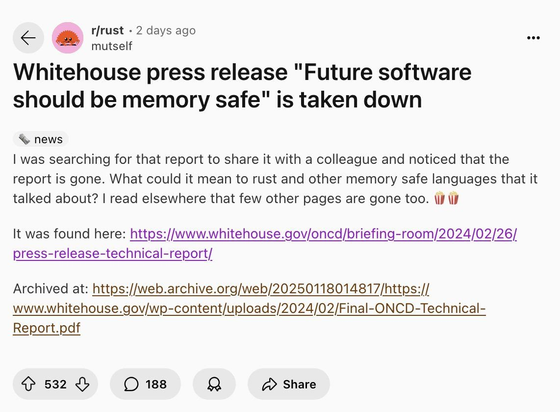The image size is (560, 412).
Task: Click the post title about Whitehouse press release
Action: pos(242,86)
